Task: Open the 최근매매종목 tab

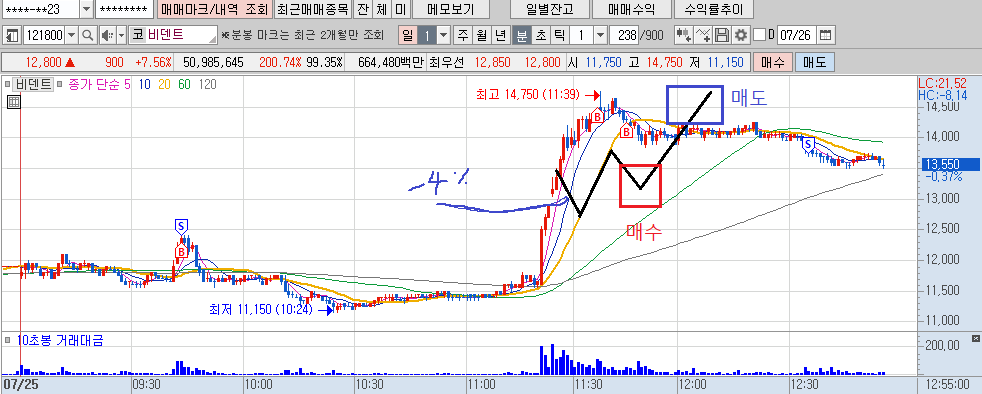Action: click(313, 9)
